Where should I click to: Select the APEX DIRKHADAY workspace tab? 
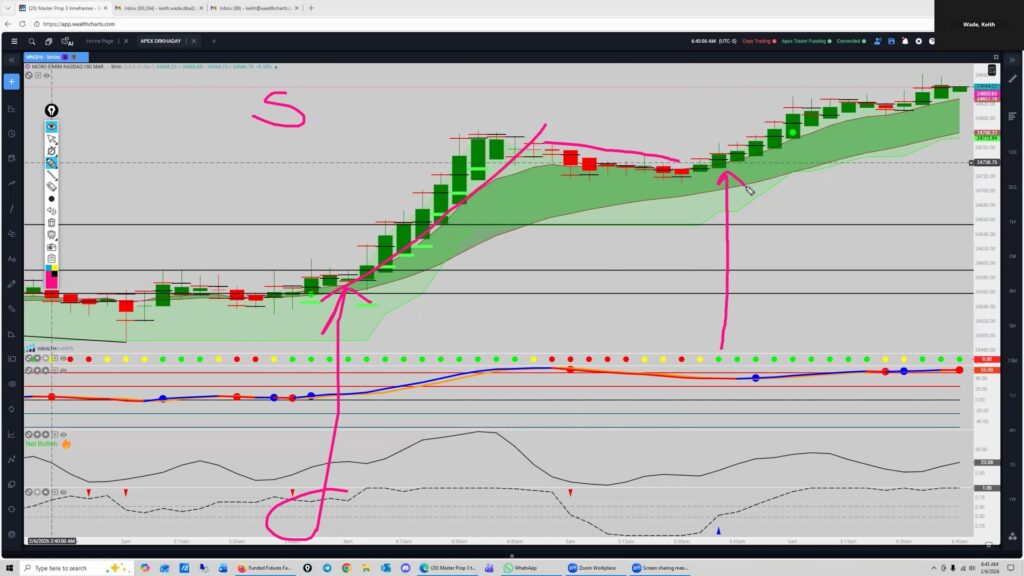coord(161,41)
